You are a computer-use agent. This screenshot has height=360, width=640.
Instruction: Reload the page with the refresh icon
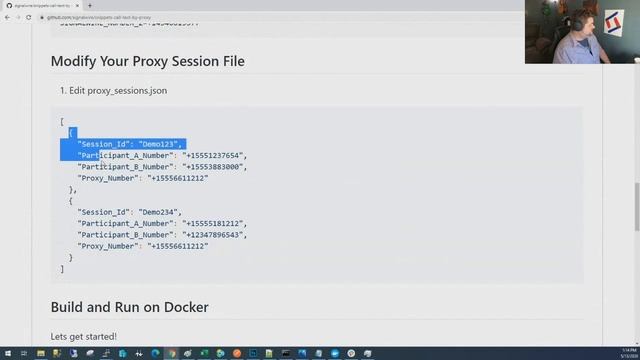(29, 18)
